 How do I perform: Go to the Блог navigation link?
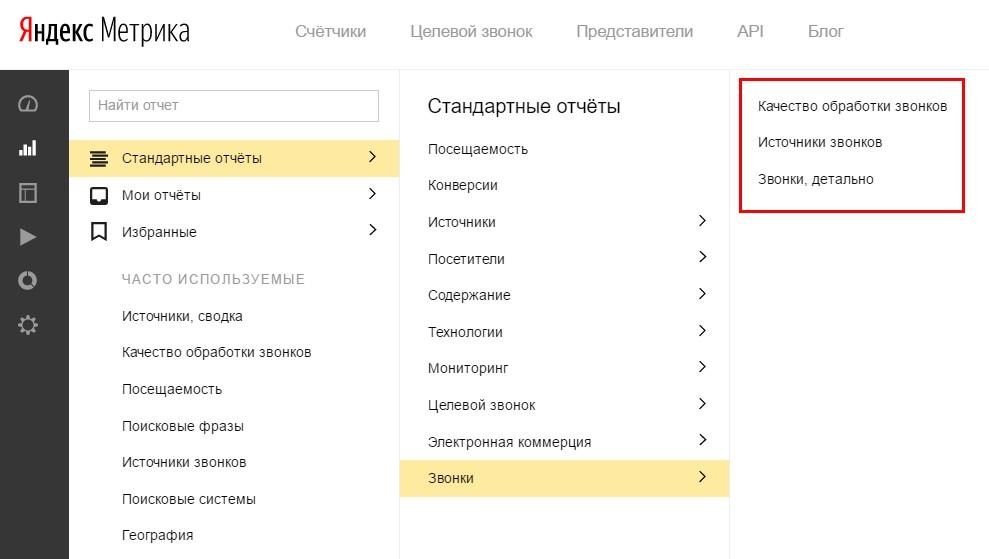click(x=825, y=32)
